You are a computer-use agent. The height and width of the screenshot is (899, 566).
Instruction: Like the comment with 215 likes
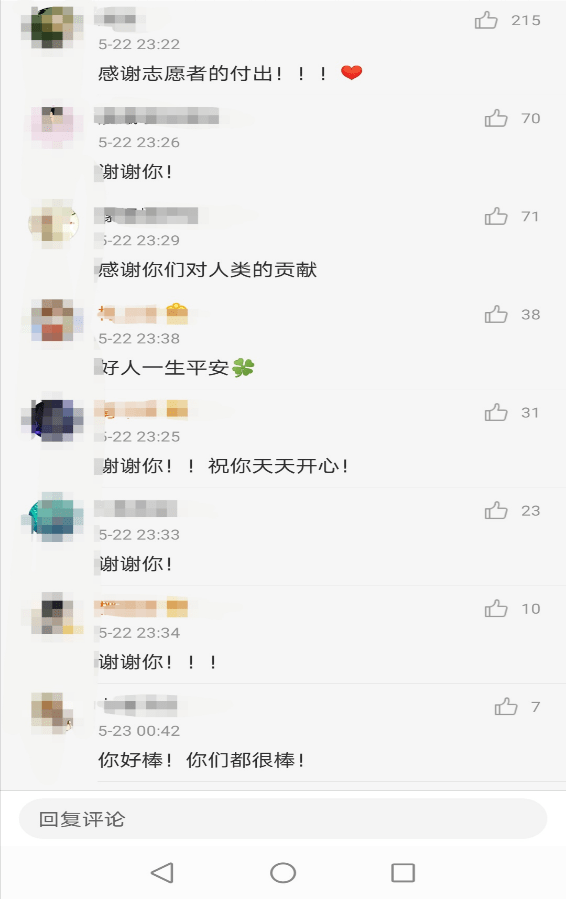486,20
